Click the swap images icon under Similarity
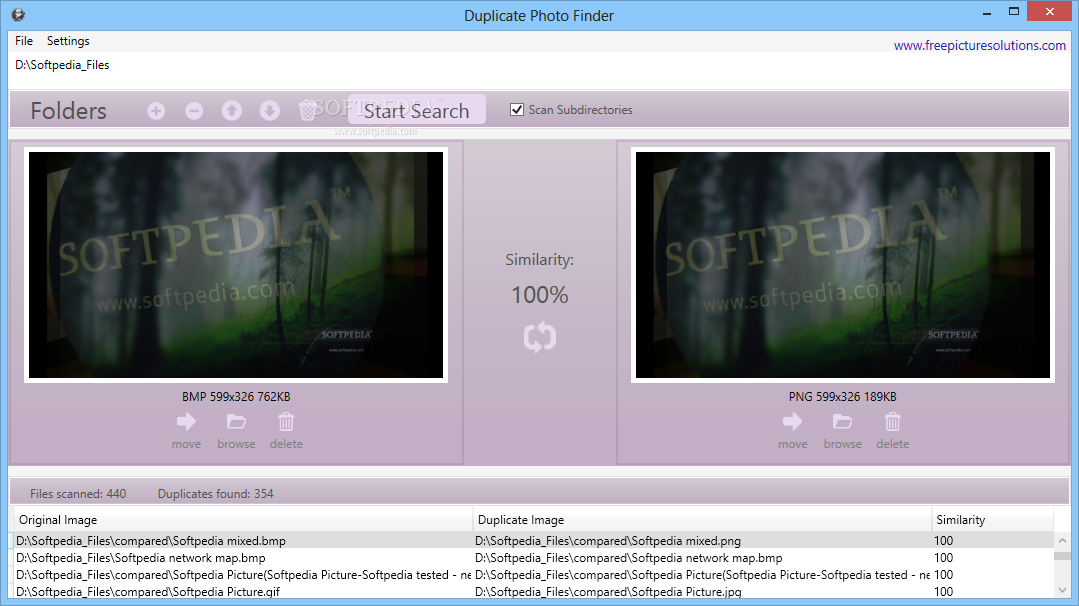 (540, 337)
